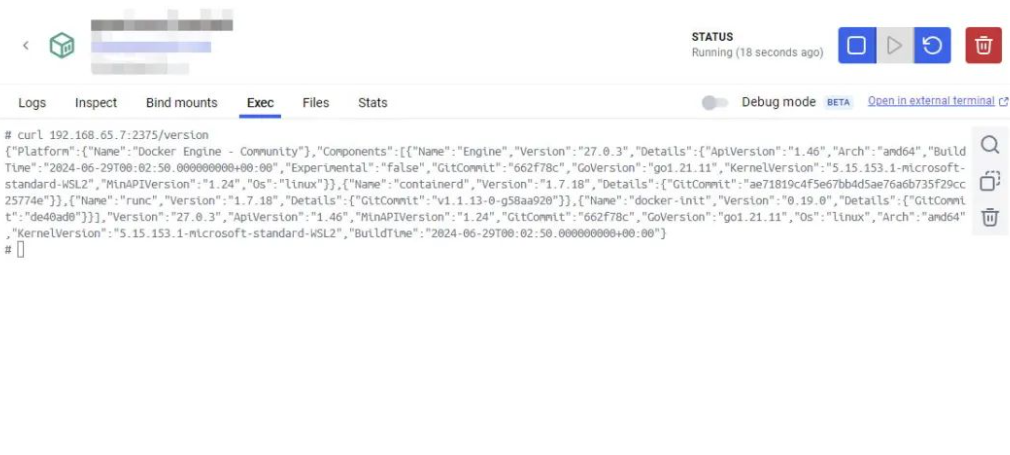Viewport: 1010px width, 455px height.
Task: Click the blurred image name link
Action: tap(151, 47)
